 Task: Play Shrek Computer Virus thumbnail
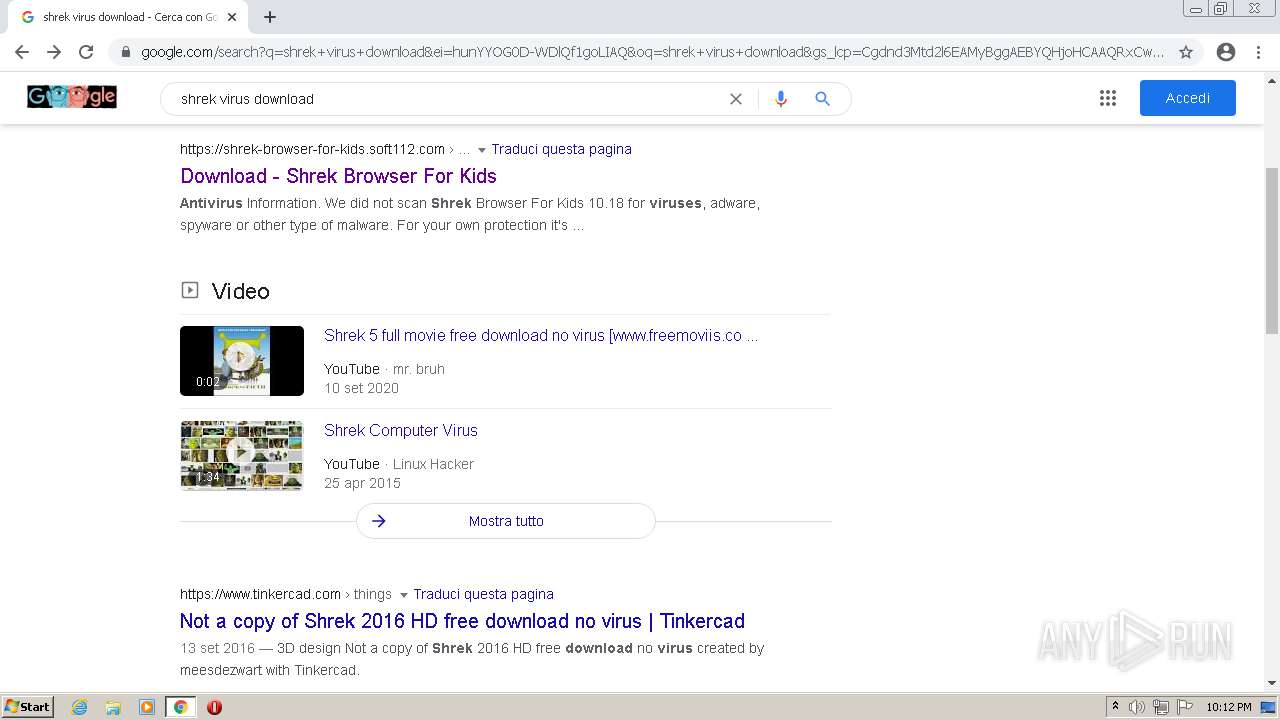pyautogui.click(x=242, y=456)
